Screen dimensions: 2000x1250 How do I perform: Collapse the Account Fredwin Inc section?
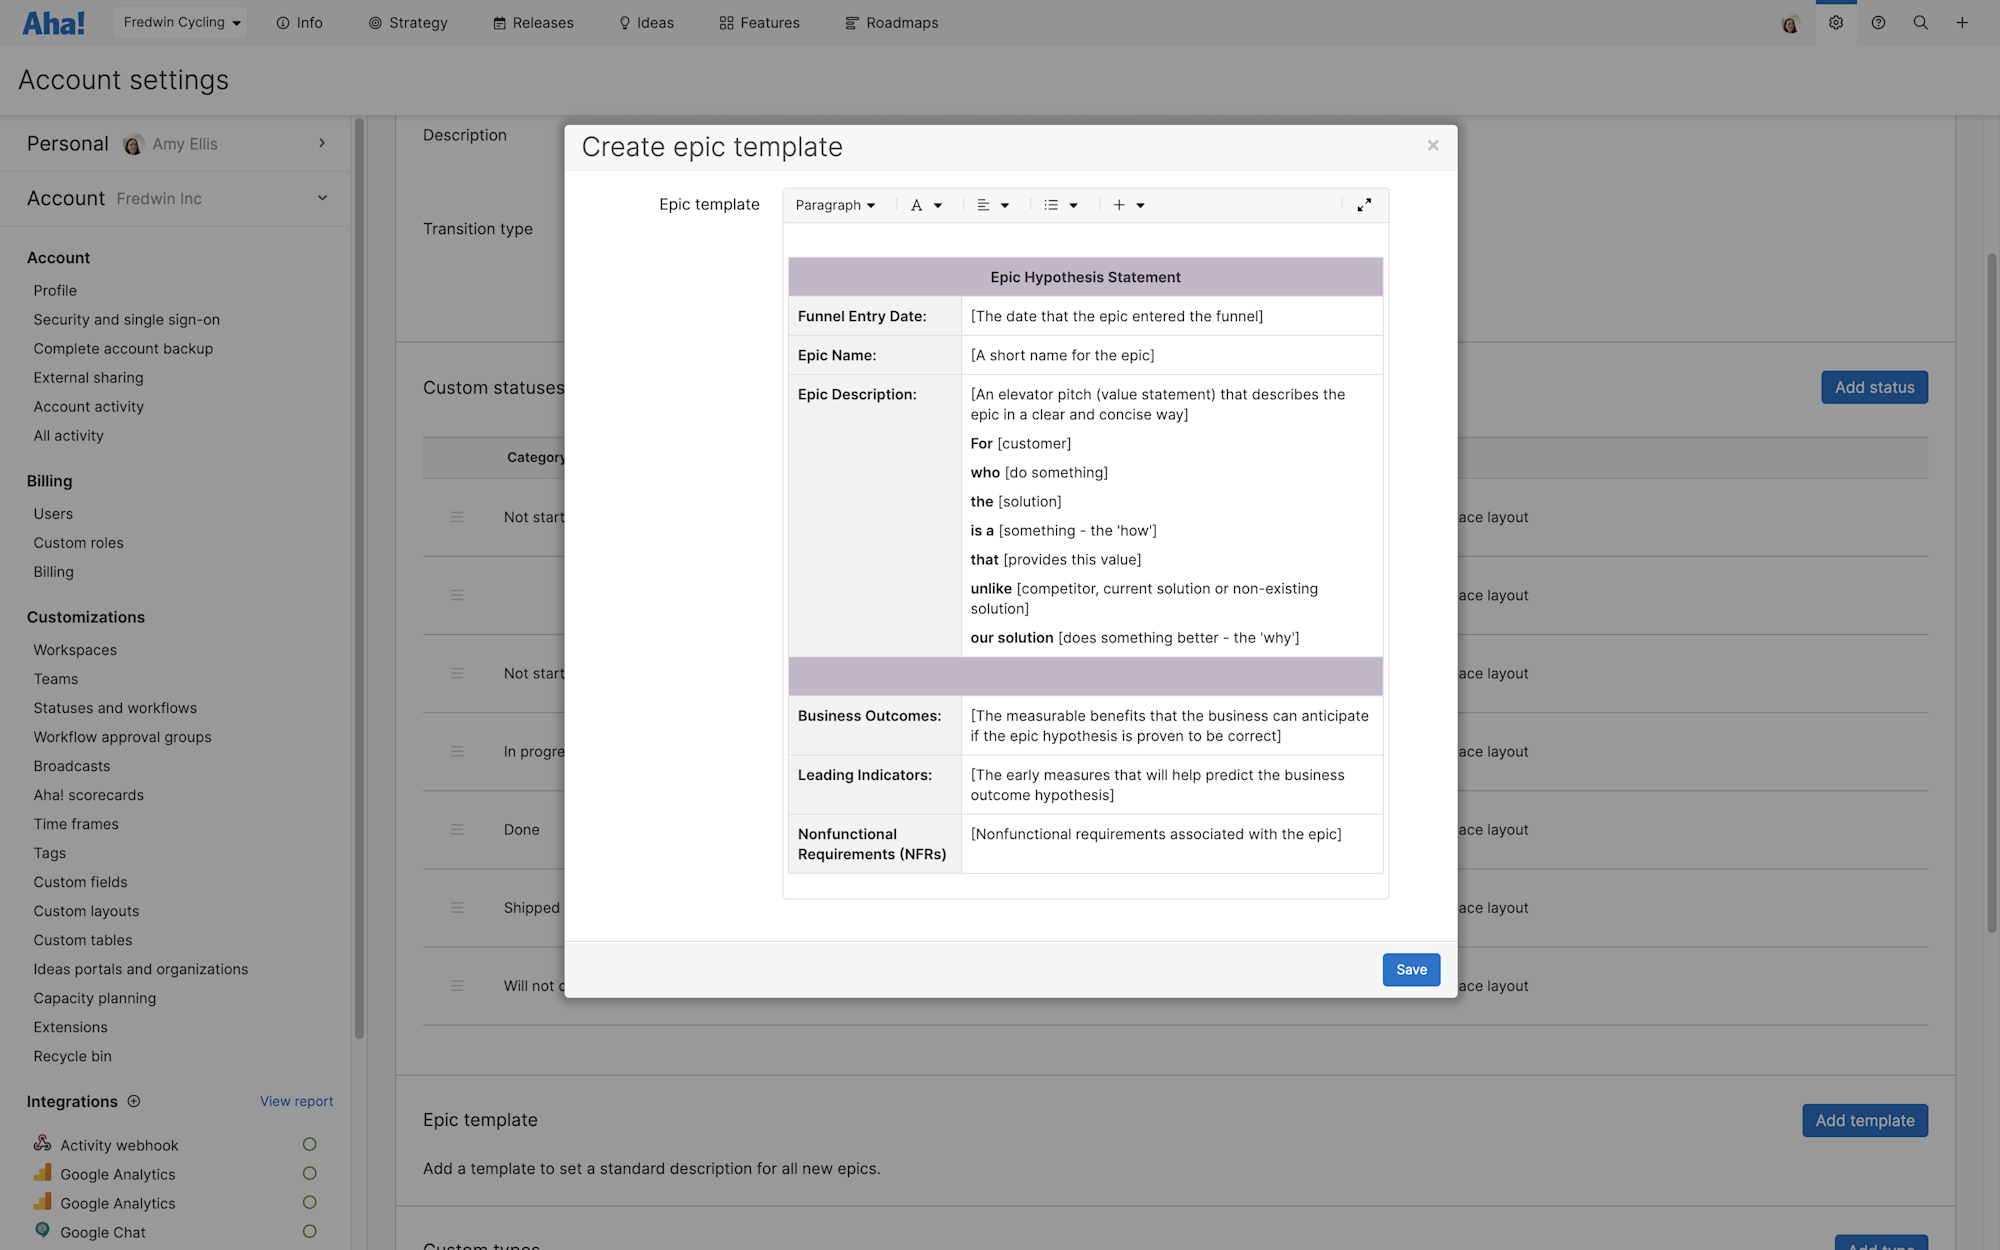tap(321, 197)
